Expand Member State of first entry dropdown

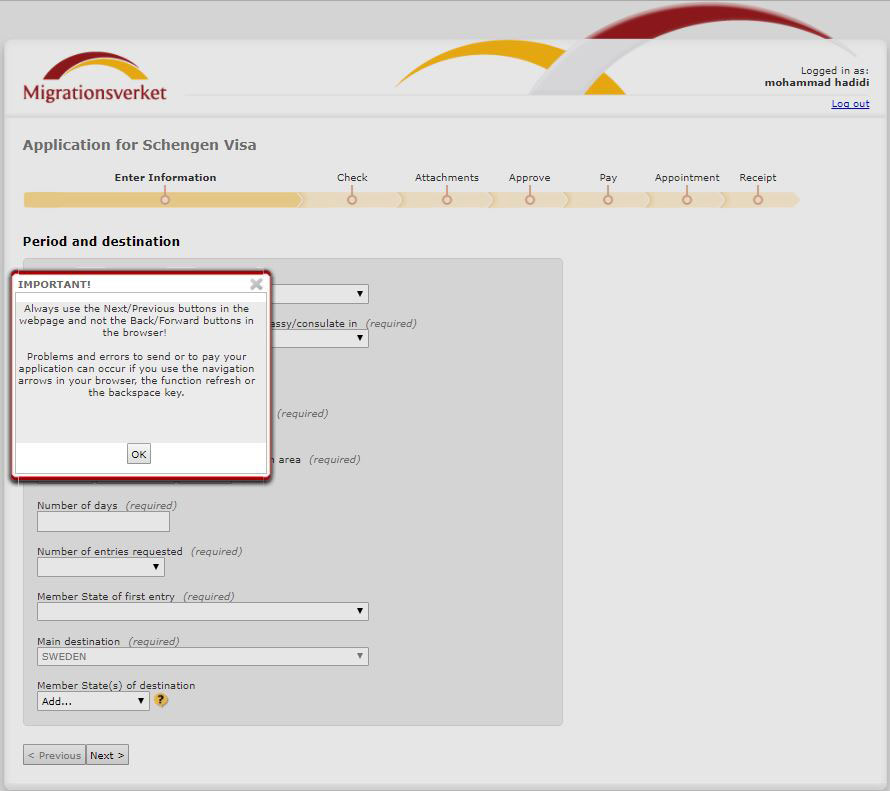203,611
